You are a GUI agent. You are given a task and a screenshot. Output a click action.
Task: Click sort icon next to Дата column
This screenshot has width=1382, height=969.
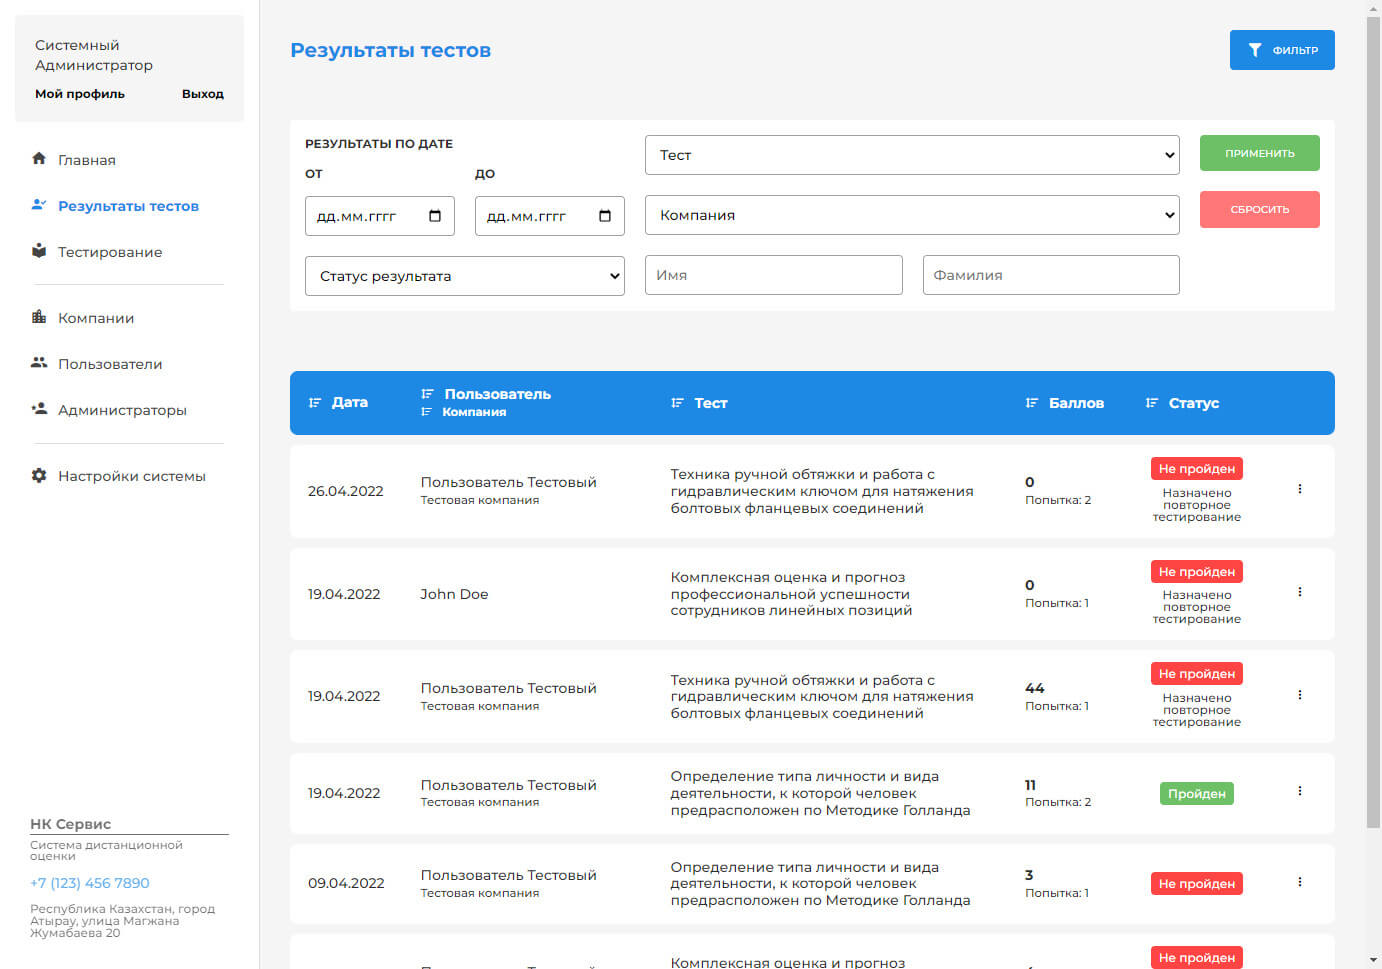tap(315, 403)
